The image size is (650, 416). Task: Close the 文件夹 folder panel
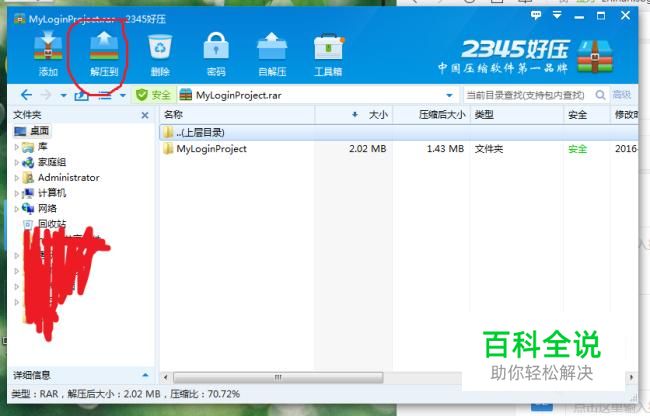[x=145, y=115]
